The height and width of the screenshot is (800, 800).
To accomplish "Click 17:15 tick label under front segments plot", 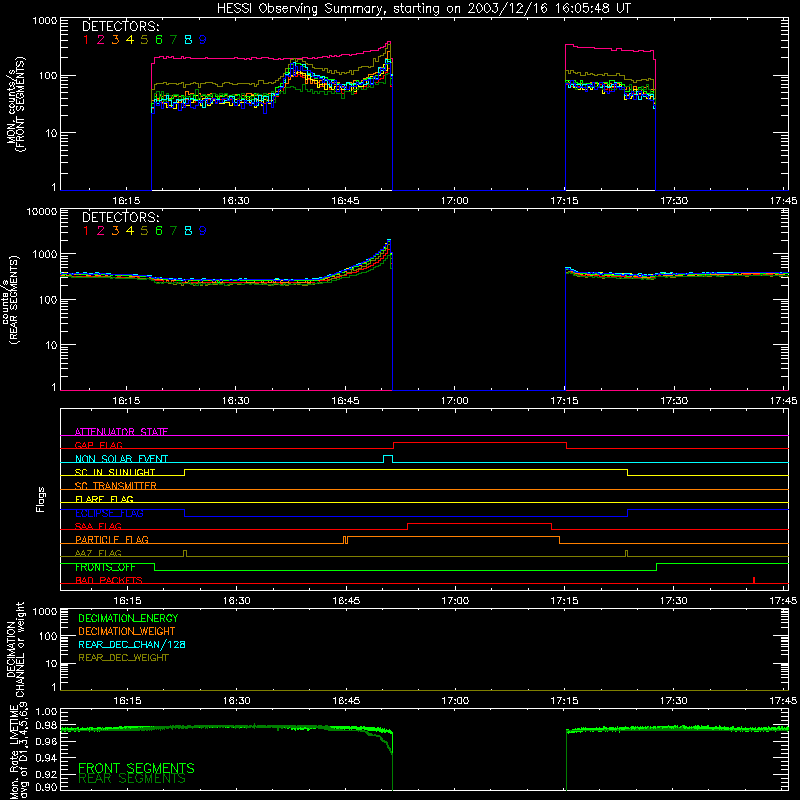I will [564, 201].
